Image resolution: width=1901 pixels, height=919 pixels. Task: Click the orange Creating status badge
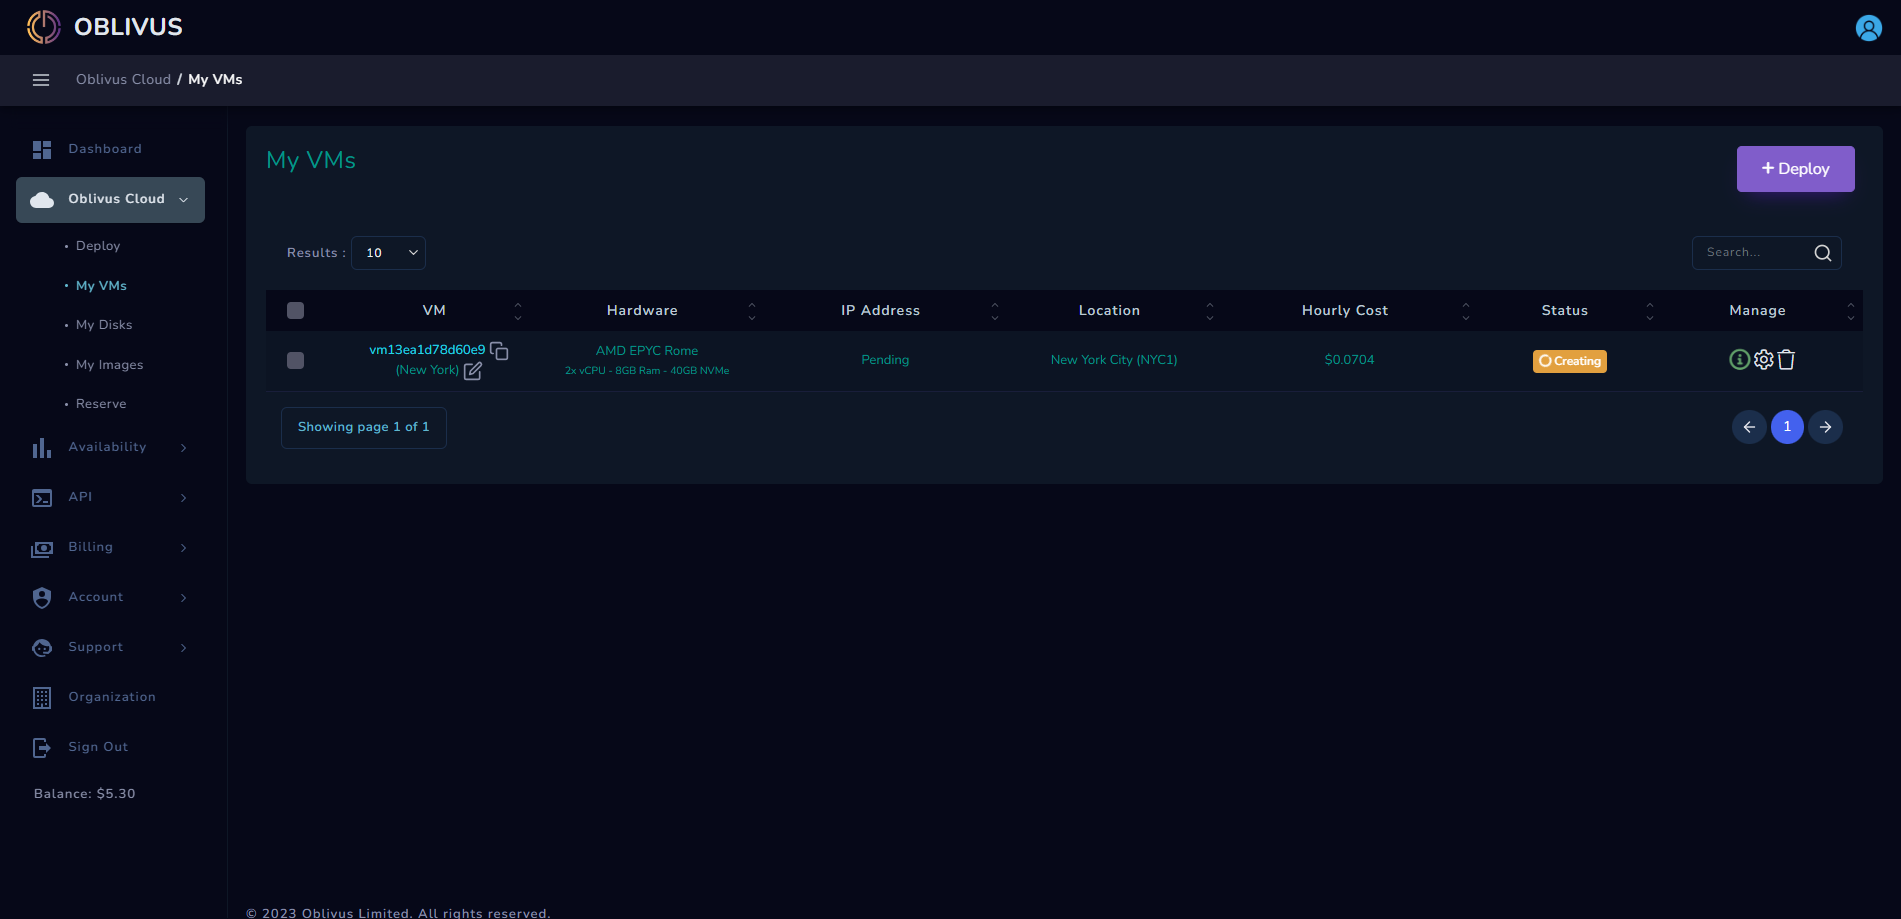(1569, 361)
